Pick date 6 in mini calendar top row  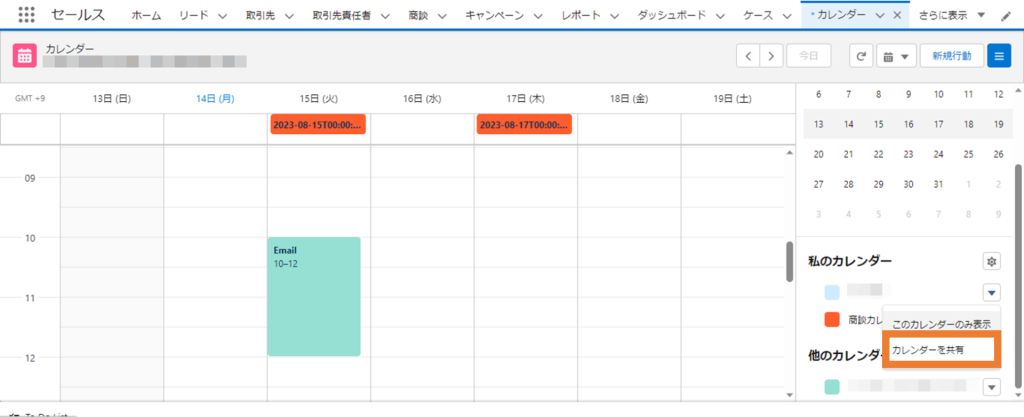coord(818,95)
